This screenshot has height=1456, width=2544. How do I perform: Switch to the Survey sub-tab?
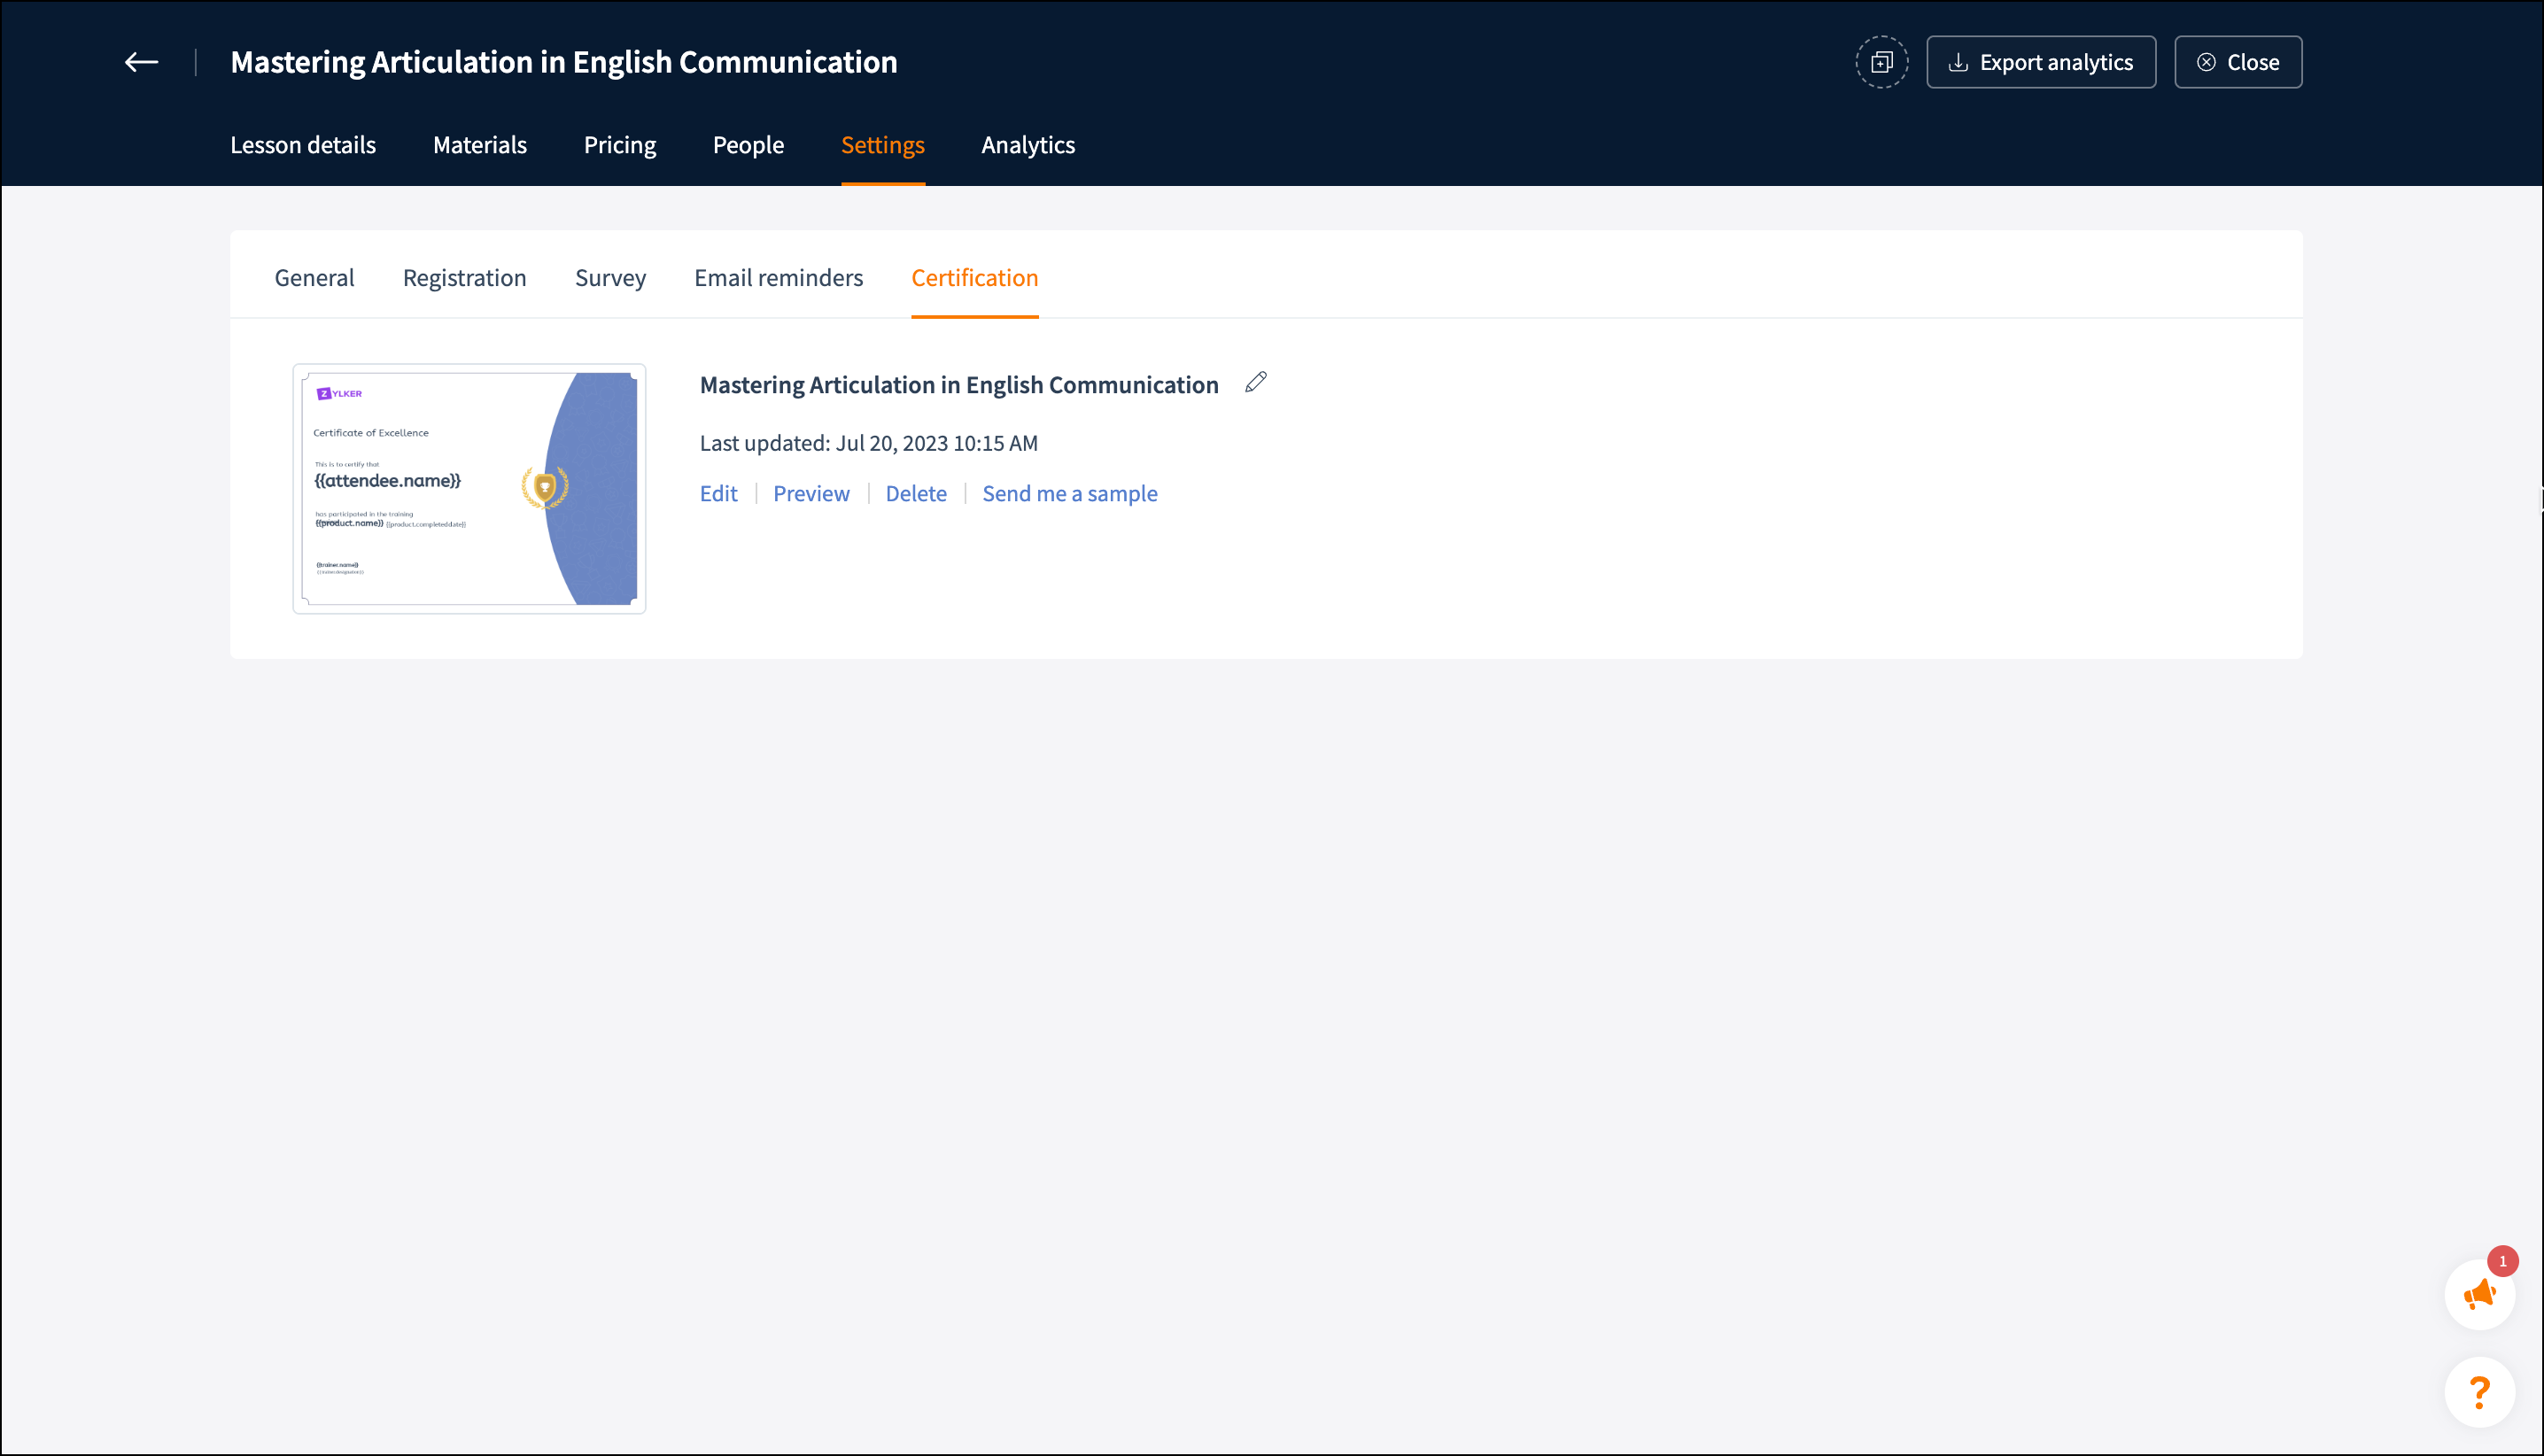point(610,278)
